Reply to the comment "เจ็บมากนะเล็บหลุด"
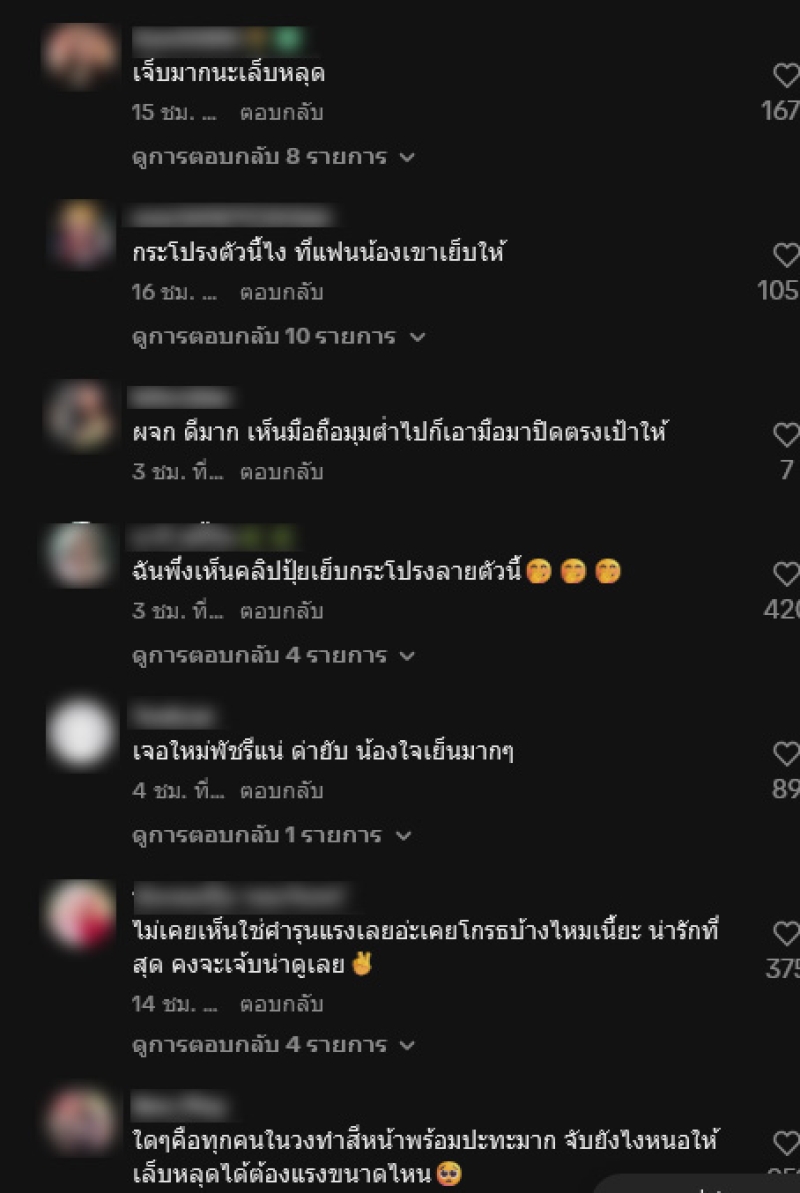This screenshot has height=1193, width=800. (282, 113)
